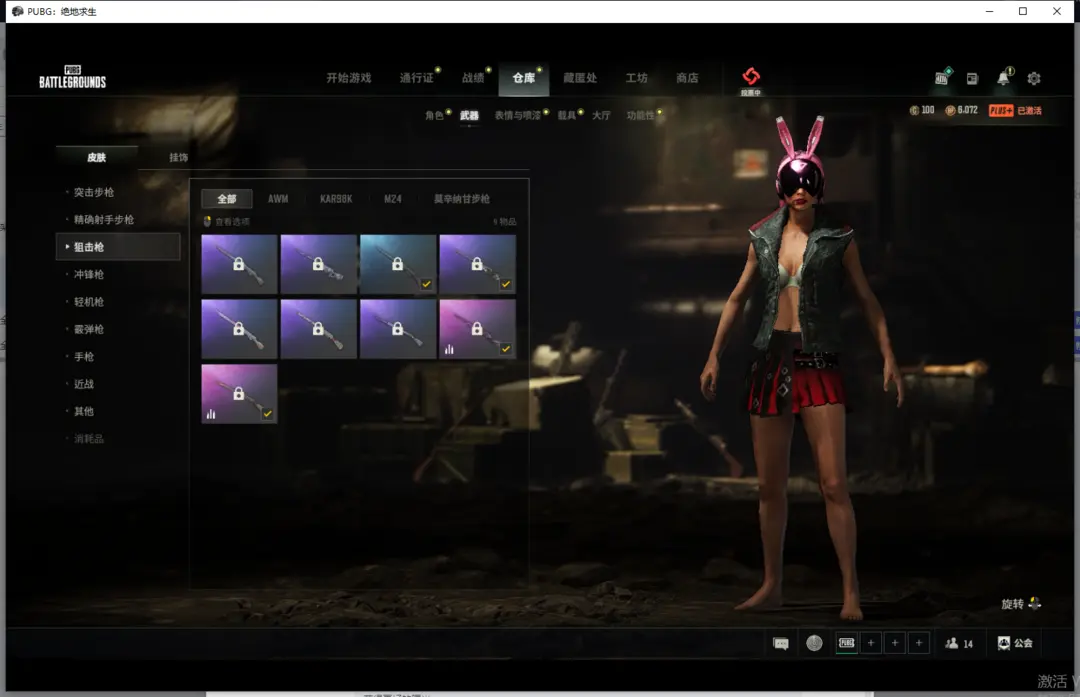
Task: Open the 公会 guild icon
Action: pyautogui.click(x=1015, y=643)
